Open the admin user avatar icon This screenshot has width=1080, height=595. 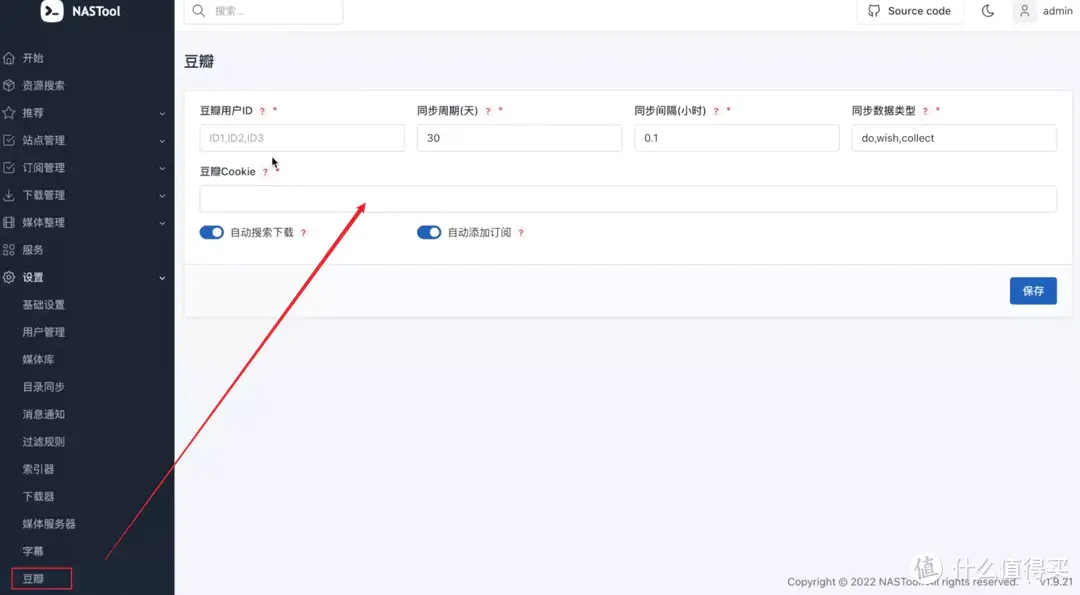[1022, 11]
